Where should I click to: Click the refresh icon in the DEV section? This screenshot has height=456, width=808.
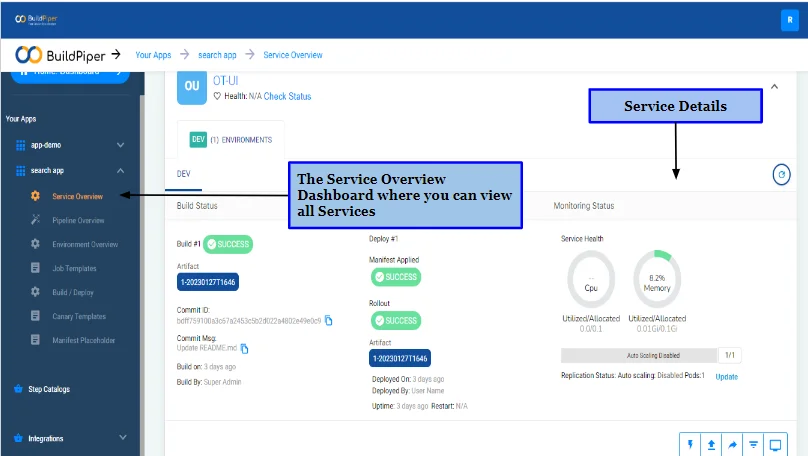[x=781, y=175]
